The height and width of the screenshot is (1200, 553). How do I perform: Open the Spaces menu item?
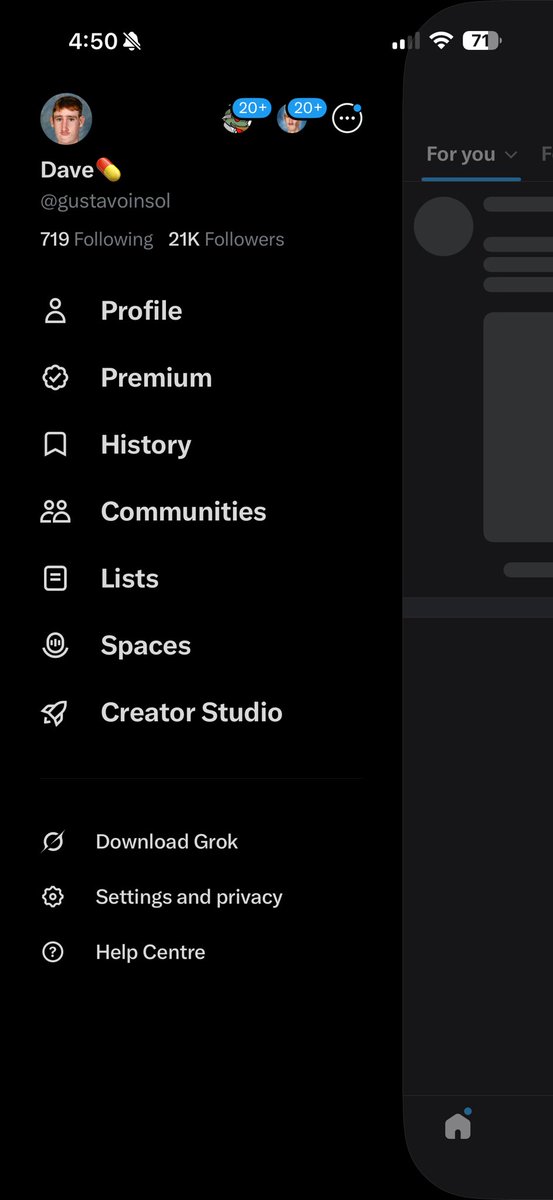pyautogui.click(x=146, y=646)
